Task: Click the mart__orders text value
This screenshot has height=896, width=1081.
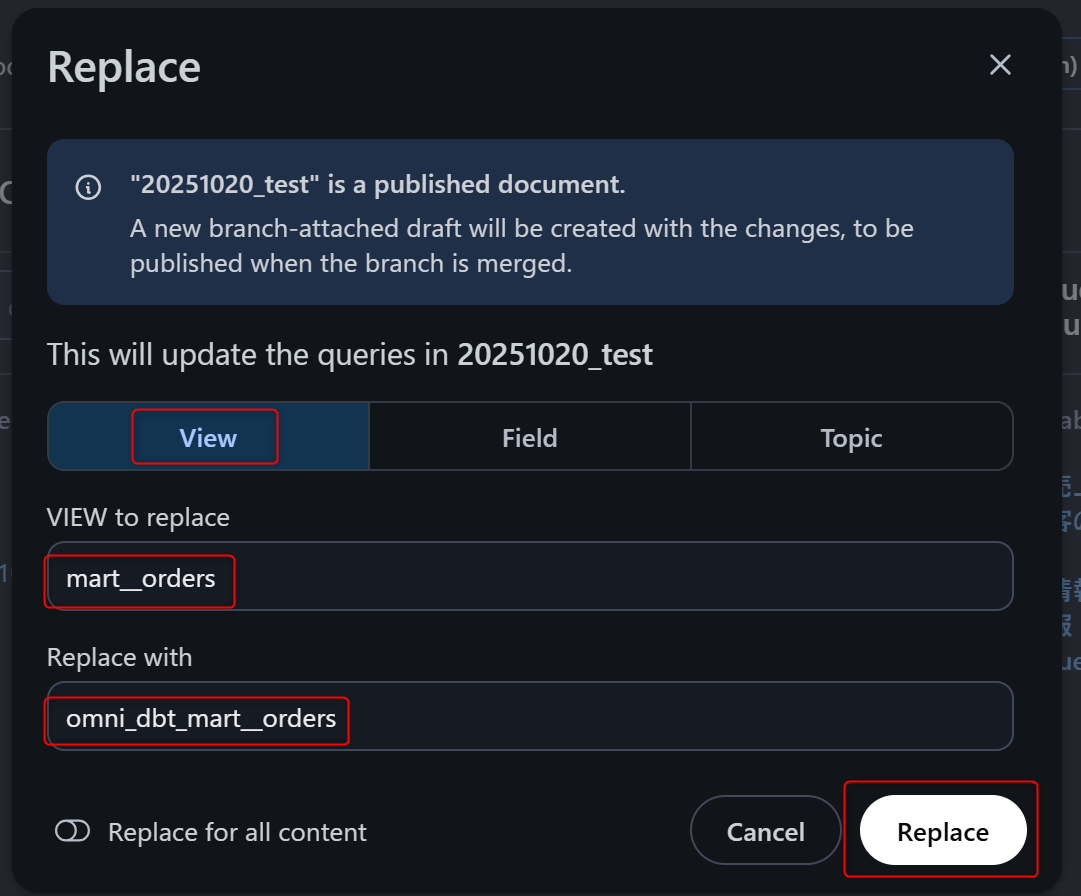Action: click(x=141, y=578)
